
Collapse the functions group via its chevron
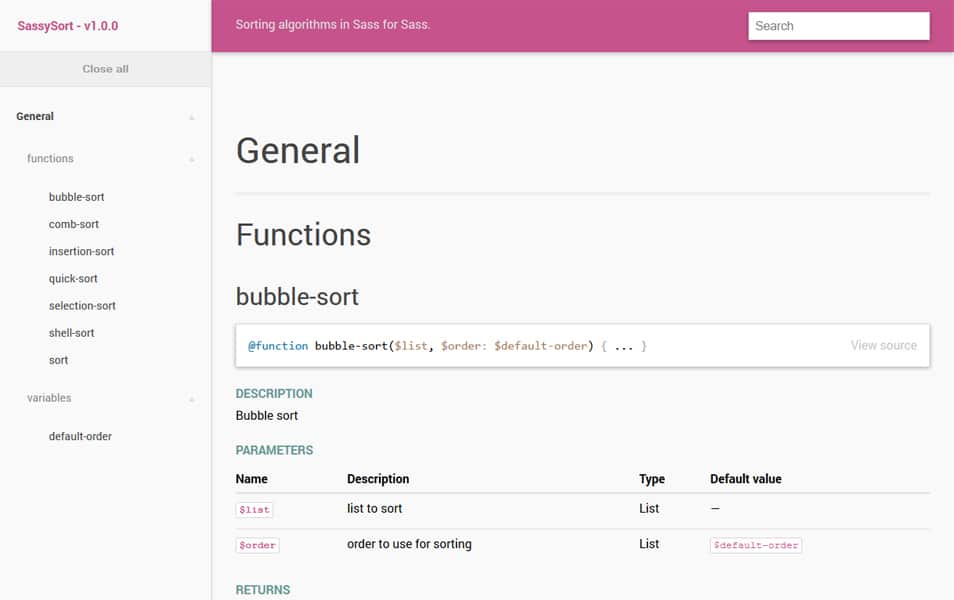pyautogui.click(x=191, y=159)
